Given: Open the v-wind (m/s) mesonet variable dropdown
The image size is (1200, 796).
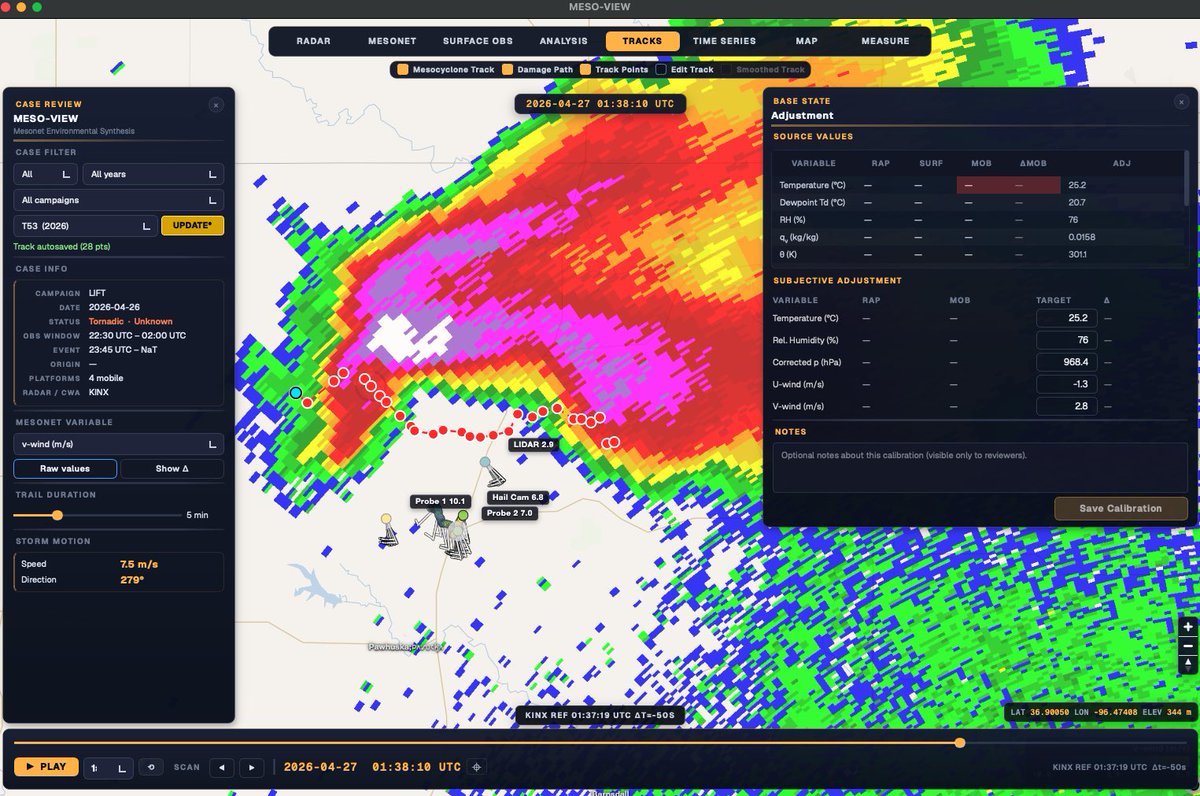Looking at the screenshot, I should [x=118, y=443].
